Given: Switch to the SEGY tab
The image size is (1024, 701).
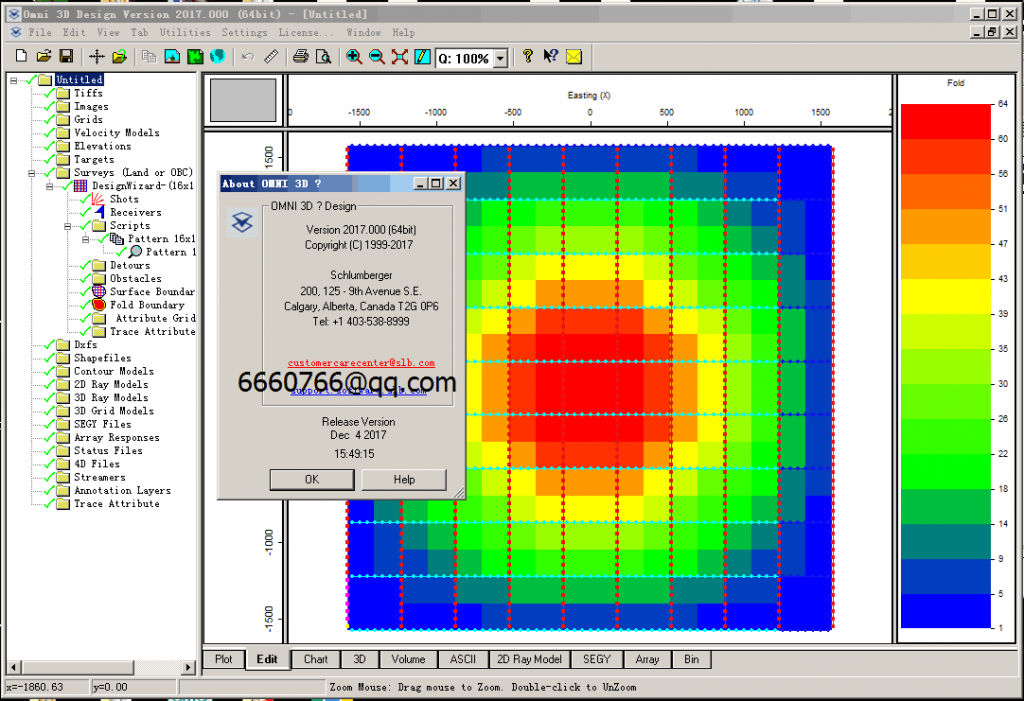Looking at the screenshot, I should click(596, 659).
